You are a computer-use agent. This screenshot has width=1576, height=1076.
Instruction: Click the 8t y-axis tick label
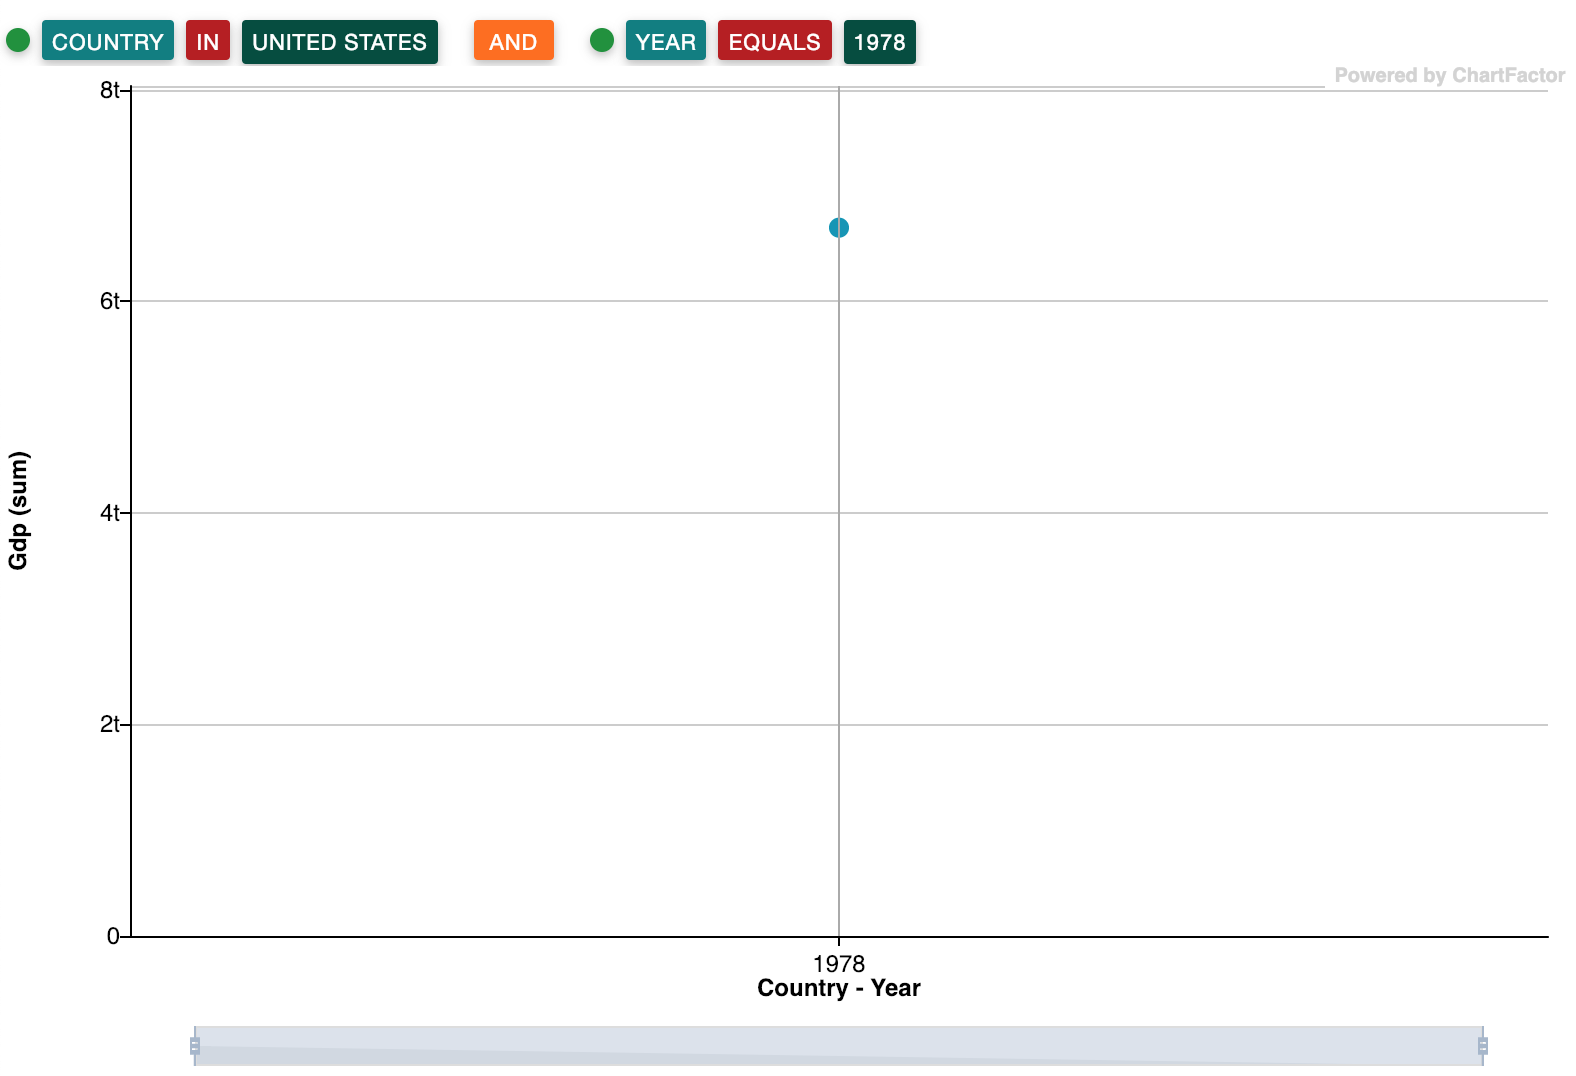pyautogui.click(x=109, y=91)
